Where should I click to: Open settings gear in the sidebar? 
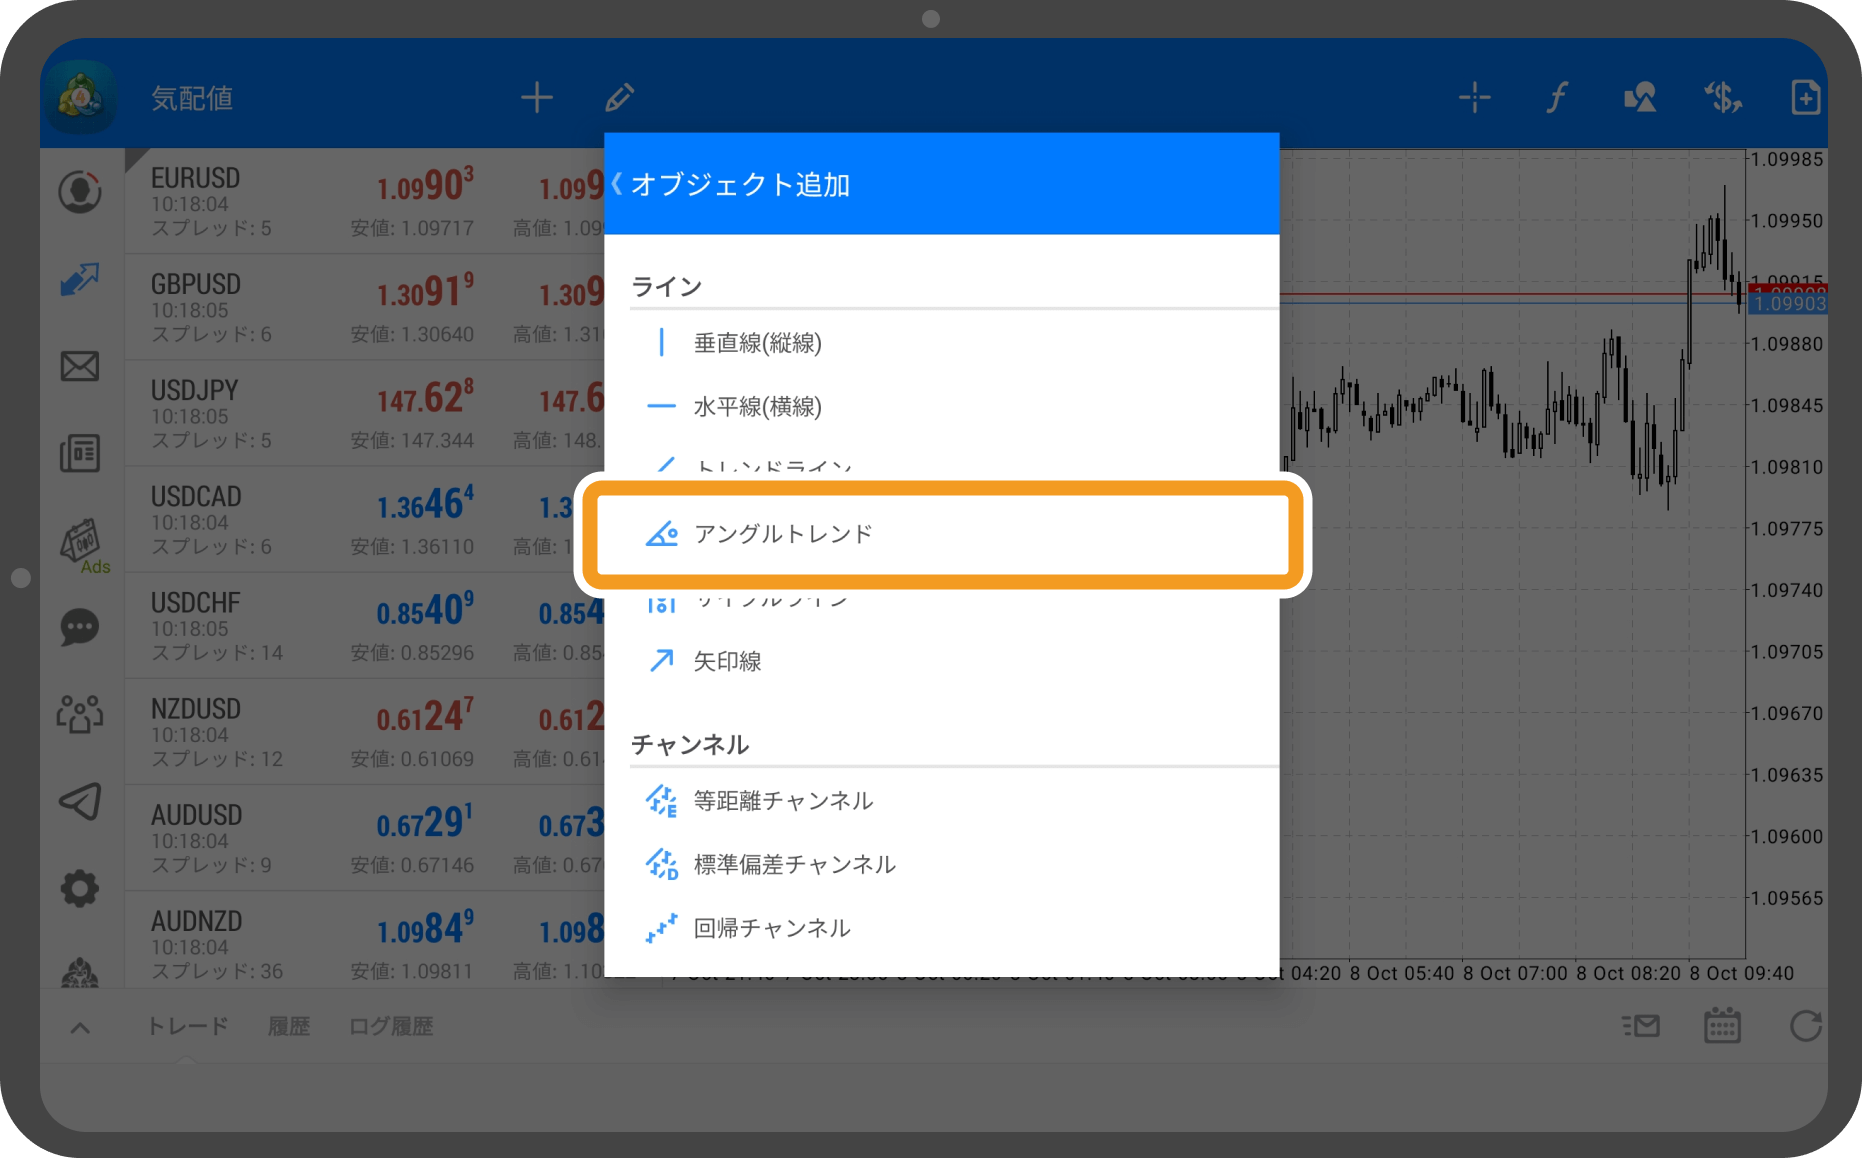pyautogui.click(x=80, y=888)
